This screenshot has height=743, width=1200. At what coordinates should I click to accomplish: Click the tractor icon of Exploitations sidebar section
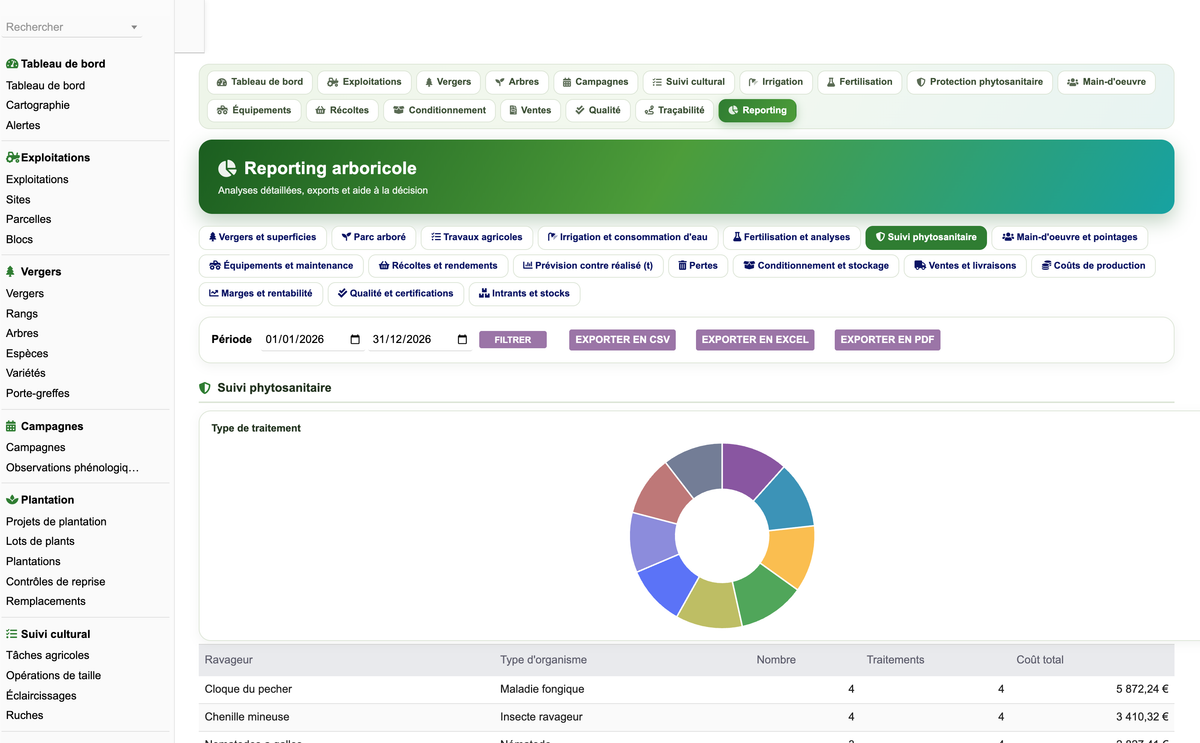click(13, 158)
